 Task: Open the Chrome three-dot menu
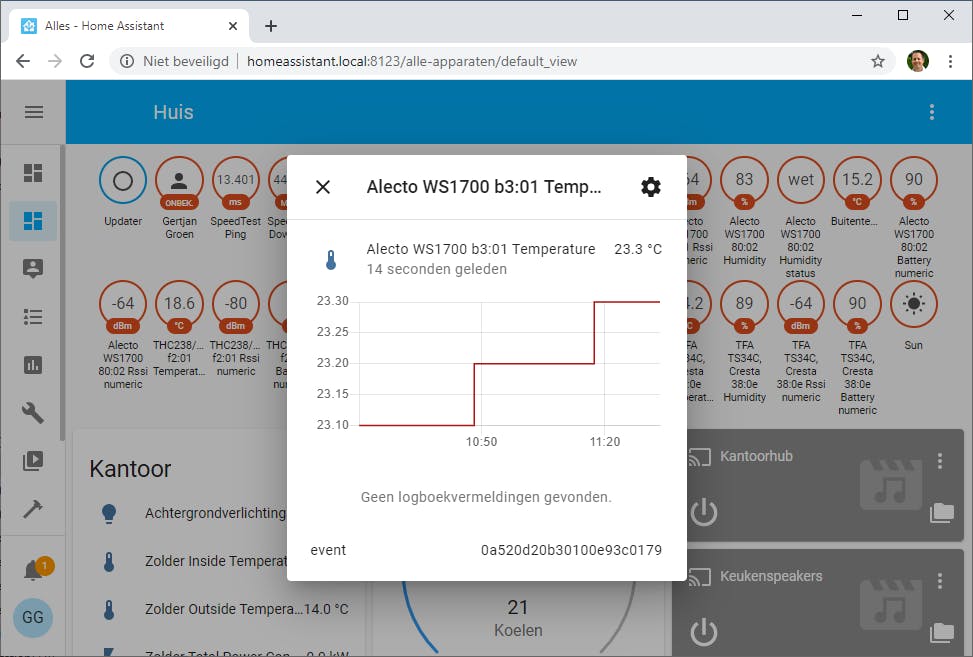click(950, 61)
